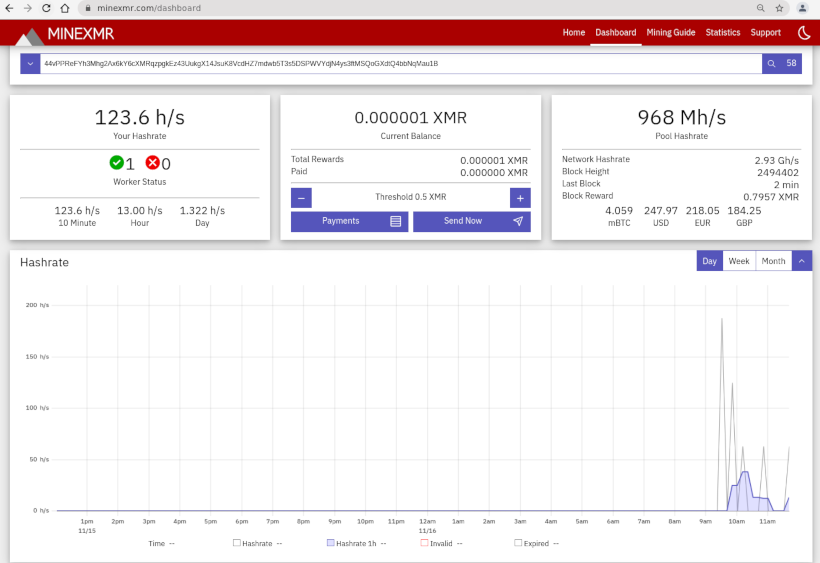Increase payout threshold with plus button
The width and height of the screenshot is (820, 563).
pyautogui.click(x=520, y=198)
